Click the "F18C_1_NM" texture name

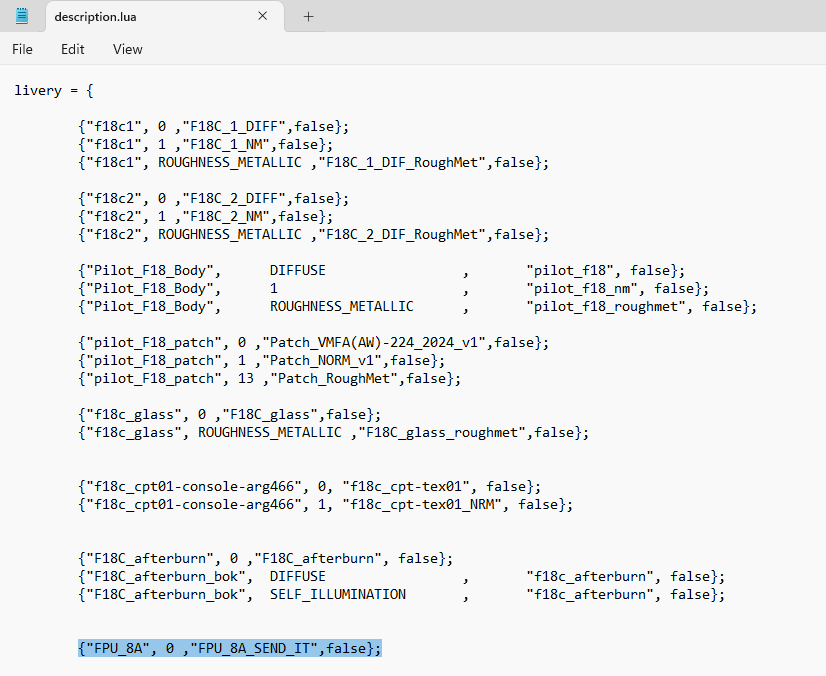[230, 144]
